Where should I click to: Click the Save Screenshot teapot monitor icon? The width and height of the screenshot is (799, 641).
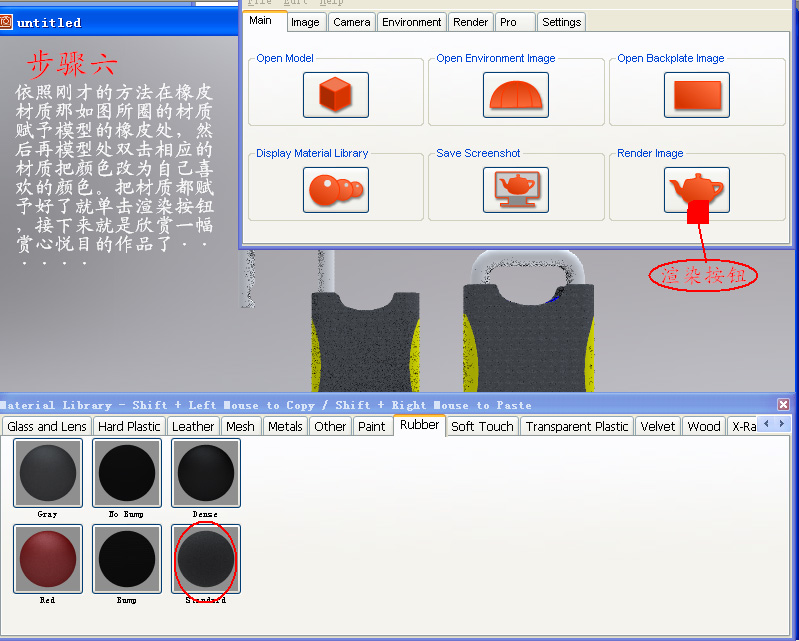pos(516,190)
